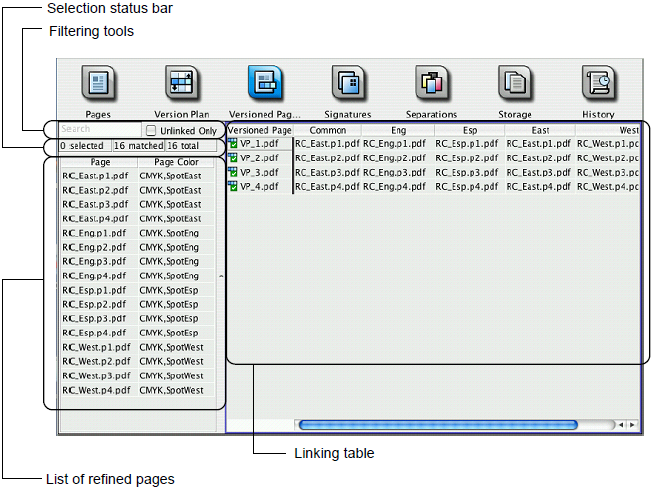Open the History view icon
Viewport: 653px width, 489px height.
(x=598, y=84)
